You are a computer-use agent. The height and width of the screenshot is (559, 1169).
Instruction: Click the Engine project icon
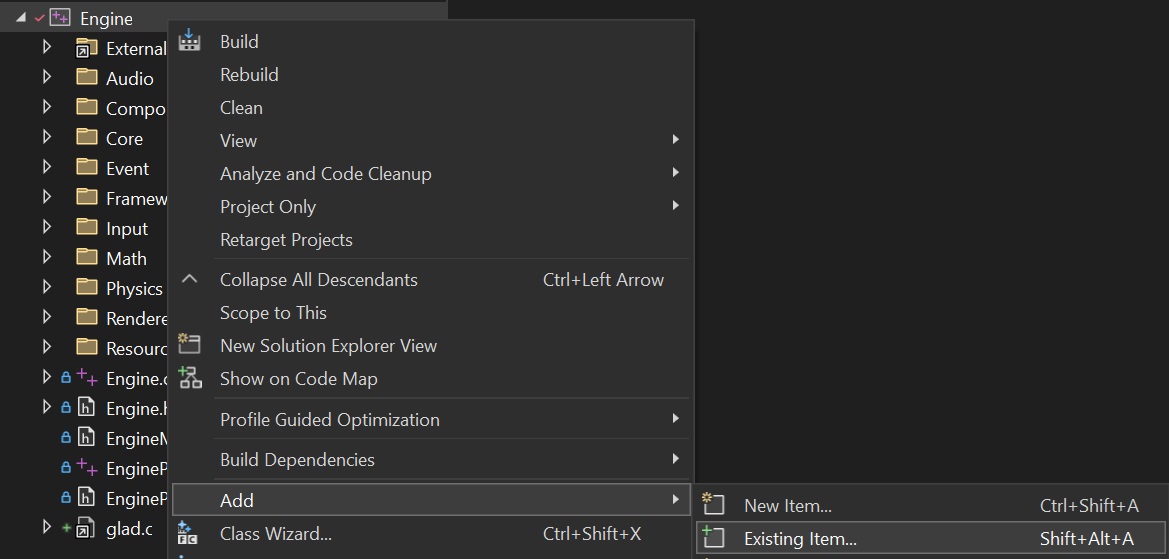tap(60, 18)
